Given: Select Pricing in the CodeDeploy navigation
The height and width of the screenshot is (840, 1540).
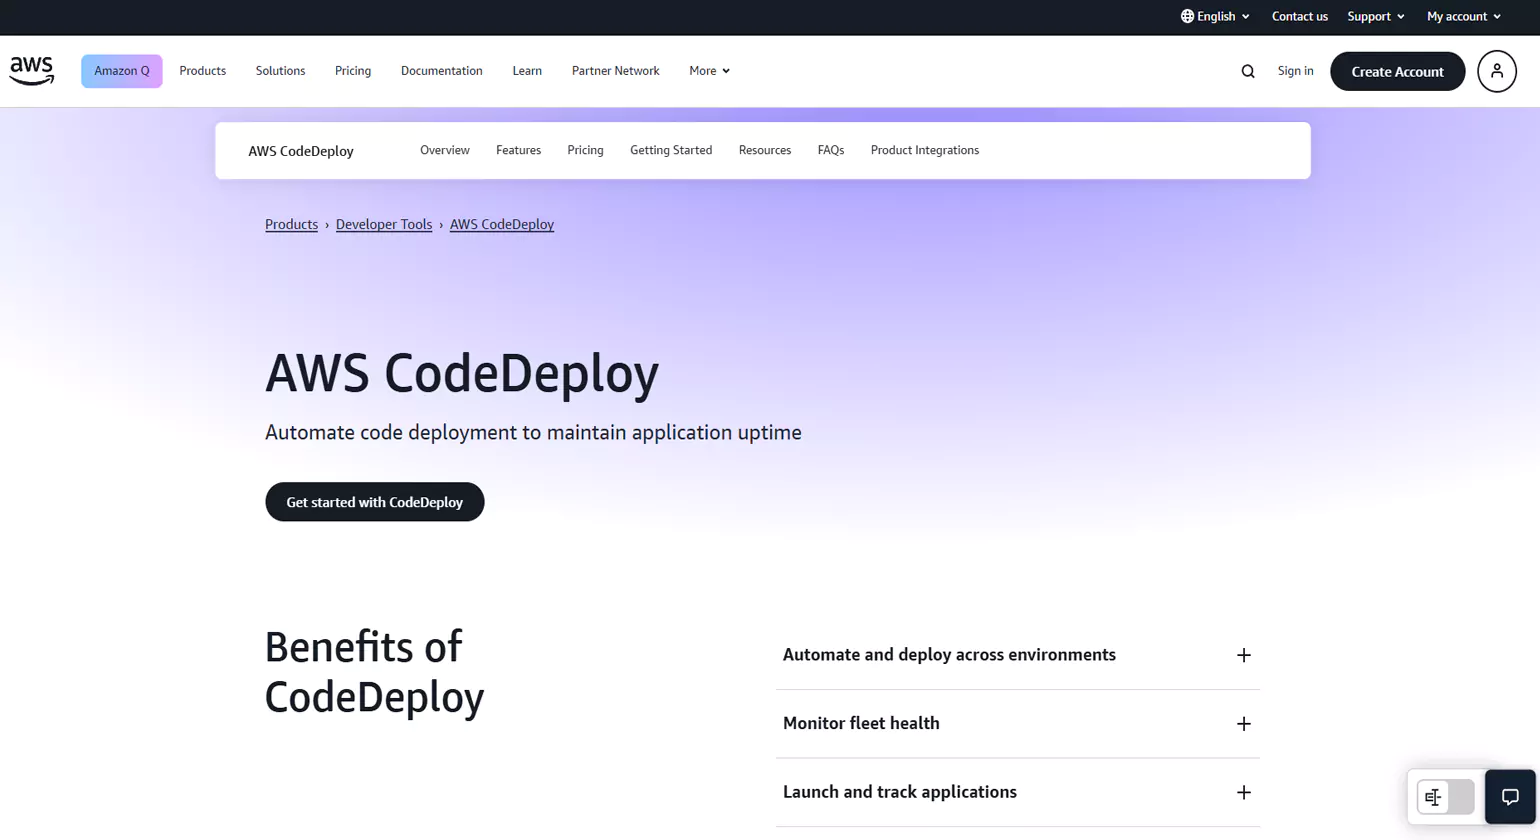Looking at the screenshot, I should point(585,150).
